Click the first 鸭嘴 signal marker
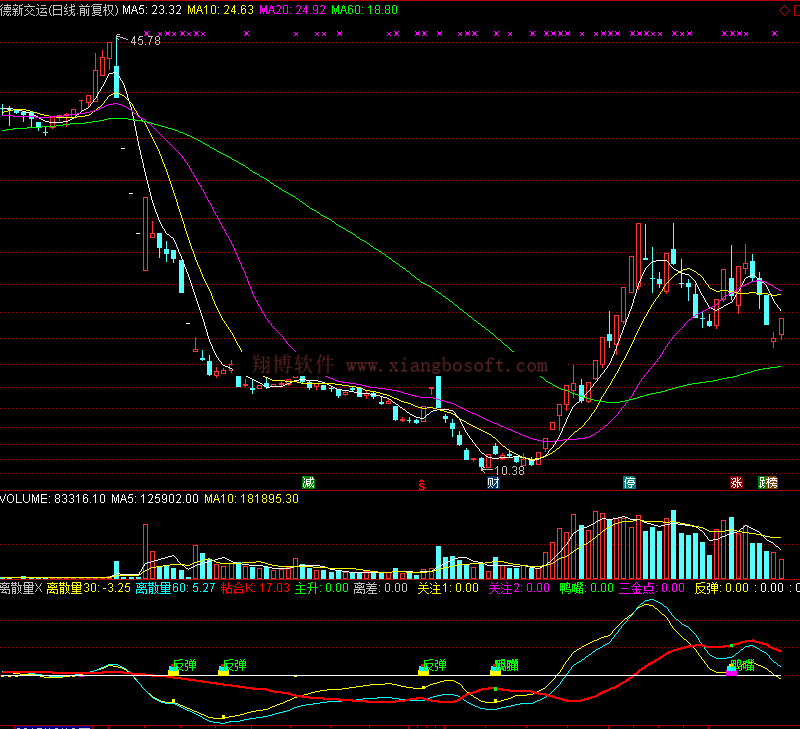 [506, 665]
